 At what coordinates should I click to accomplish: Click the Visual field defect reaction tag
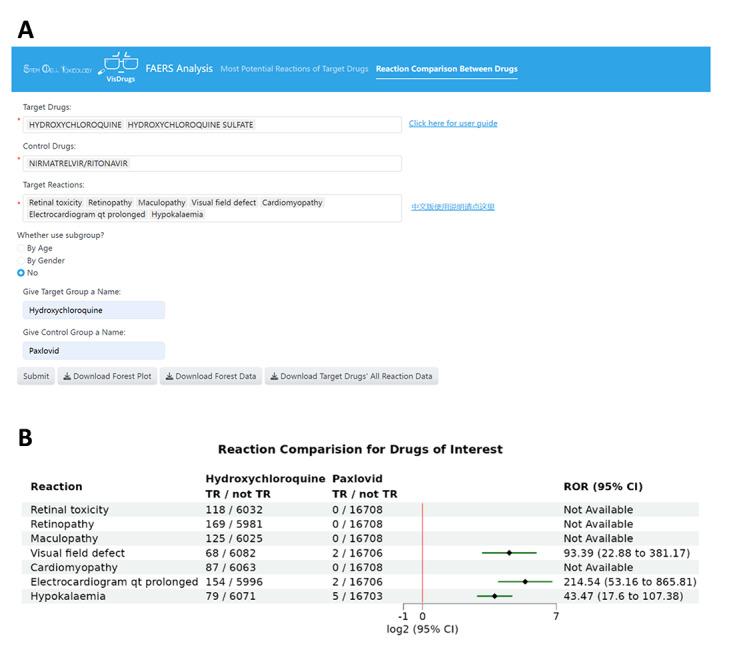click(223, 203)
